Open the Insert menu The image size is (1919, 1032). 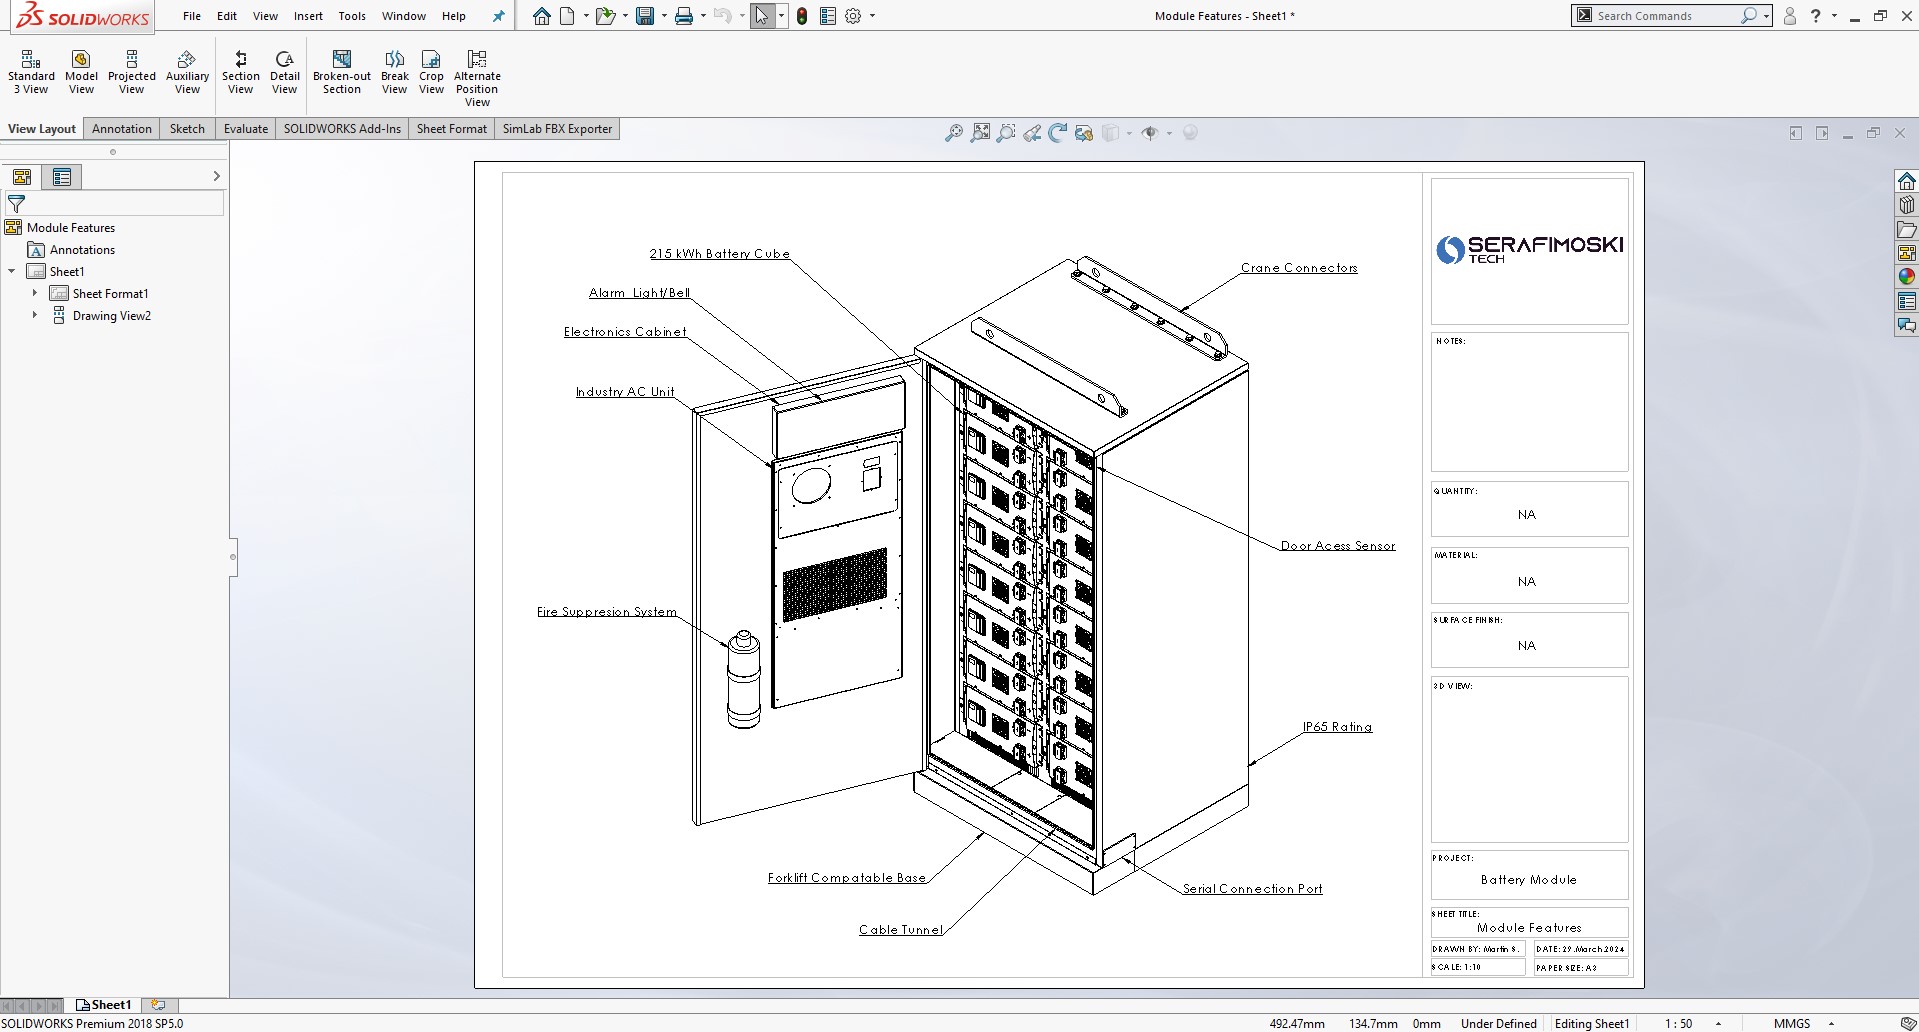click(308, 16)
